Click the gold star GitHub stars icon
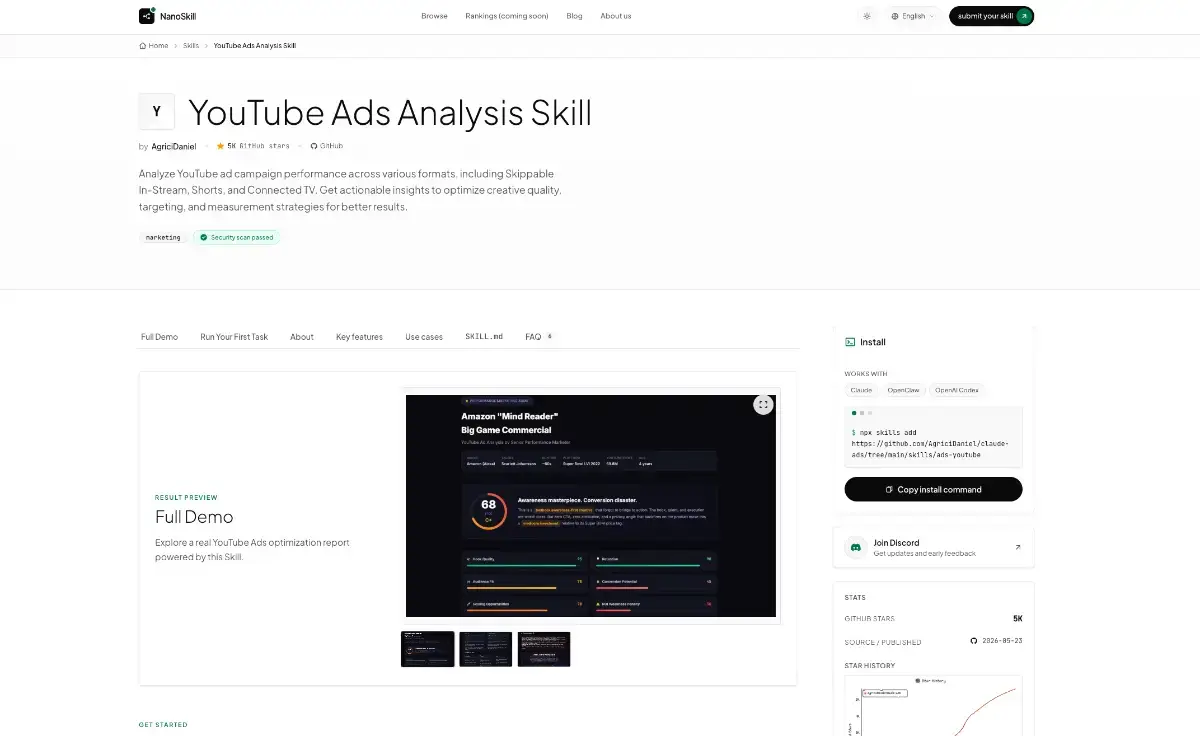 [220, 146]
